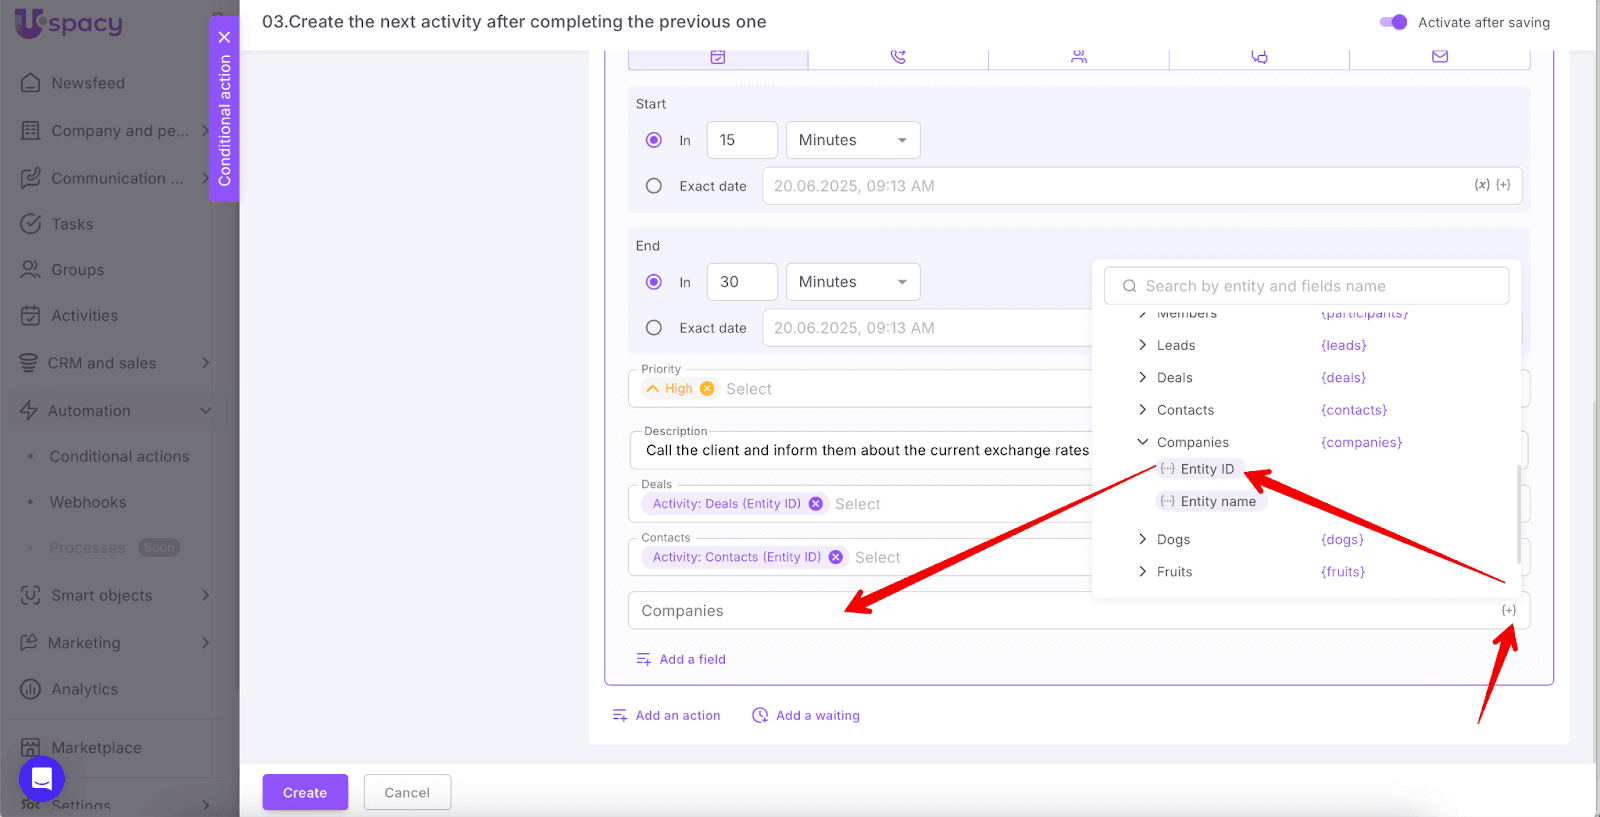Viewport: 1600px width, 817px height.
Task: Click the Create button
Action: pos(305,792)
